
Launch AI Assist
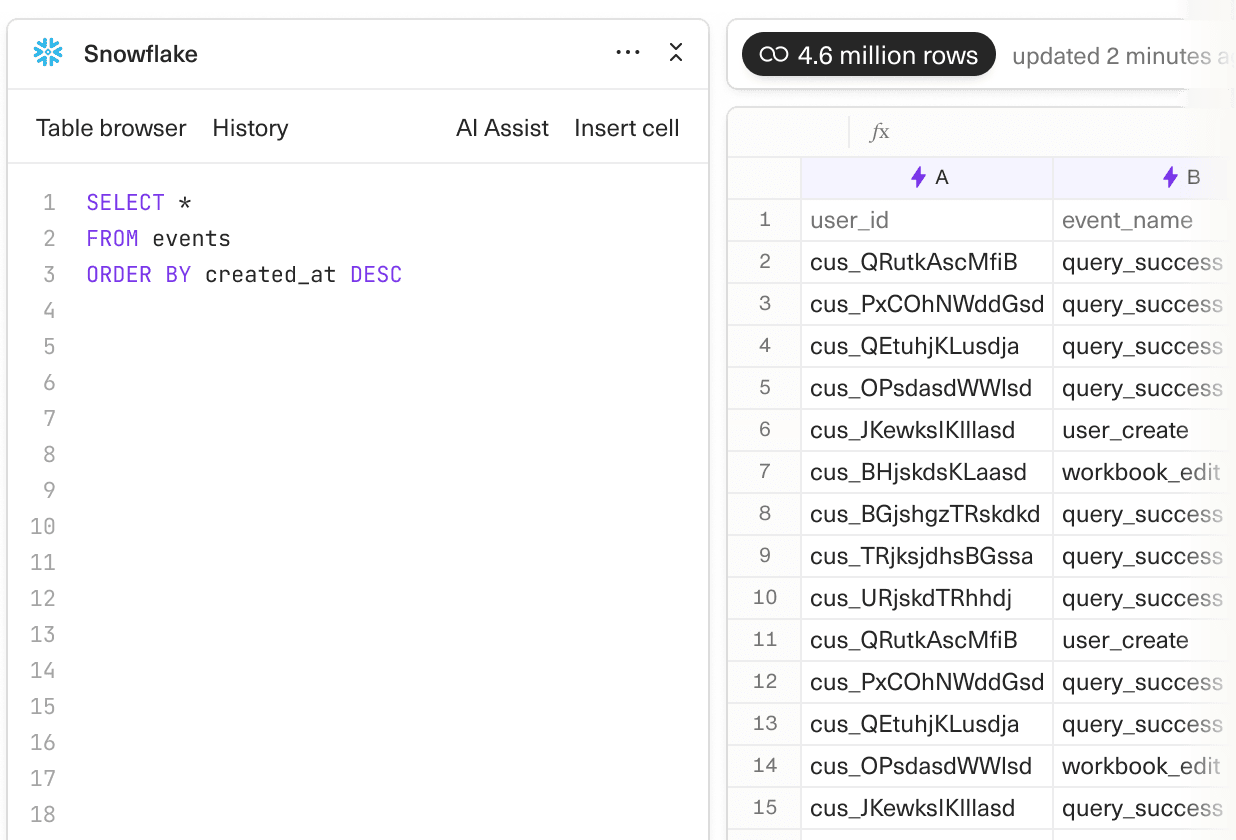coord(502,128)
